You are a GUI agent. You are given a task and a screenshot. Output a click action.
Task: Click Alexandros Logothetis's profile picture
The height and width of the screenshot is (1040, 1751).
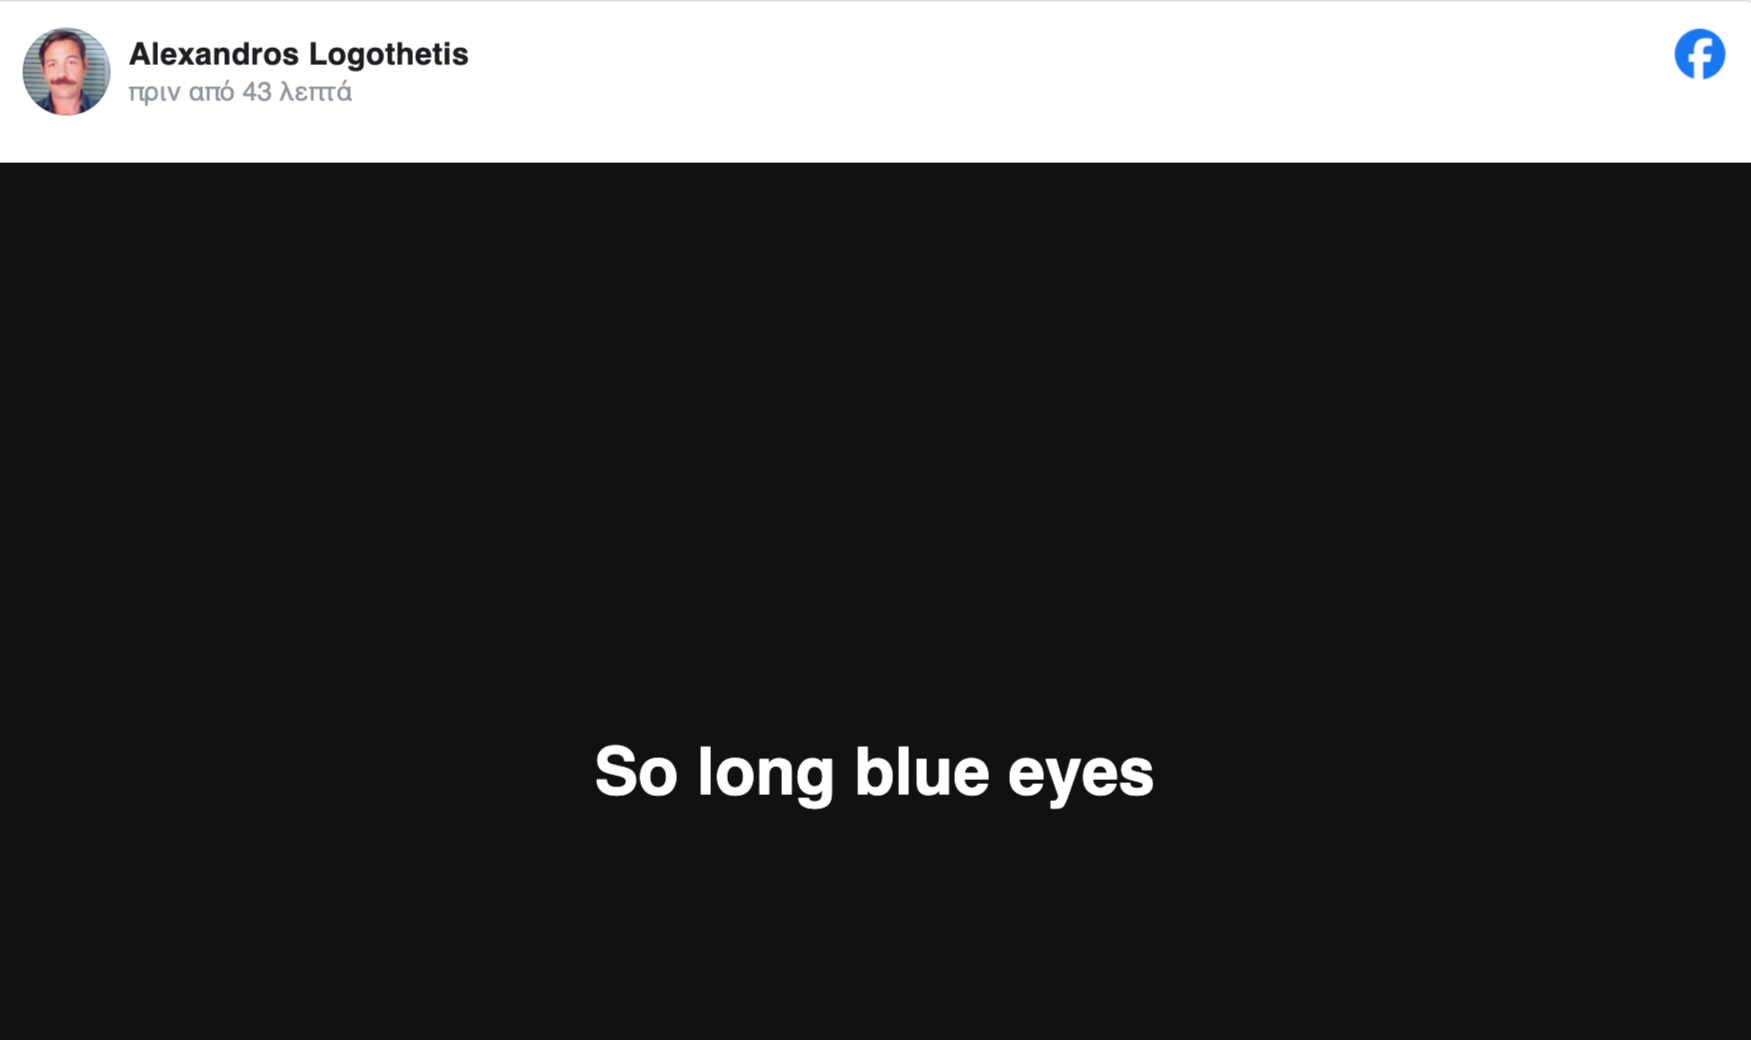66,71
